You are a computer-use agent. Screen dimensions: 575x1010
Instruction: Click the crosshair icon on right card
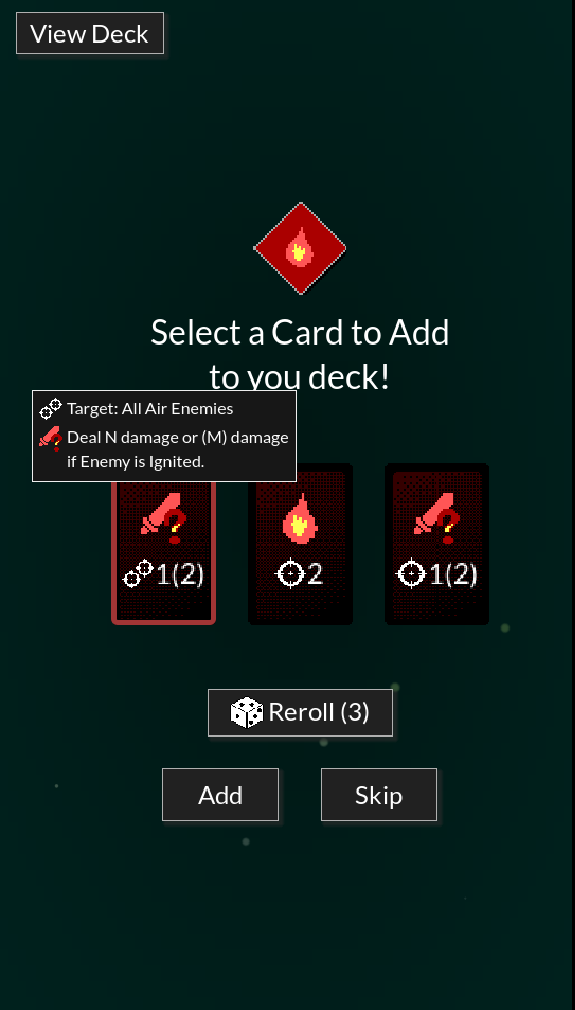coord(411,573)
